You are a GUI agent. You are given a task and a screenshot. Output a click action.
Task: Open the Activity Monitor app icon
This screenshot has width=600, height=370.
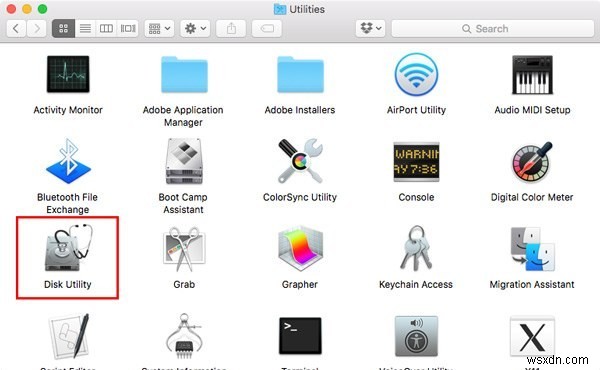click(x=68, y=74)
